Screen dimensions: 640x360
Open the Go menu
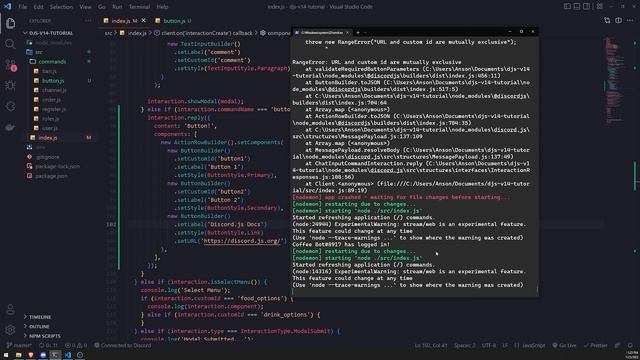pyautogui.click(x=102, y=7)
